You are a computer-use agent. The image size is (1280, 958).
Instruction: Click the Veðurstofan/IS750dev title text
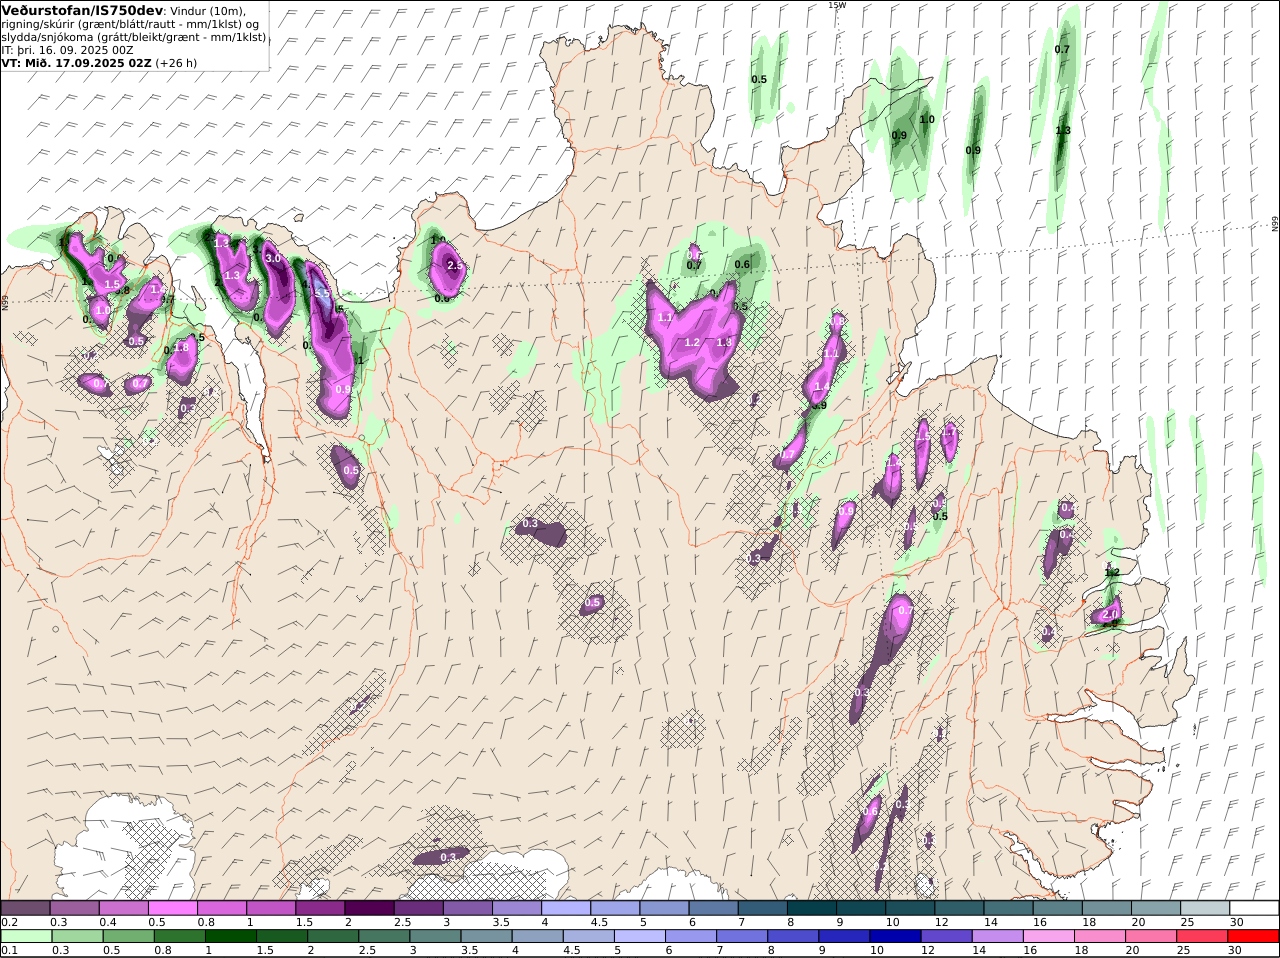82,10
